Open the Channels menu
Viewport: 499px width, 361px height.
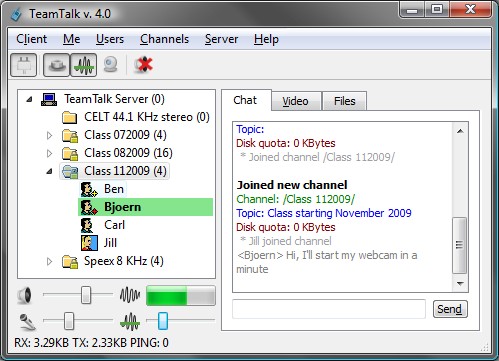(x=164, y=39)
